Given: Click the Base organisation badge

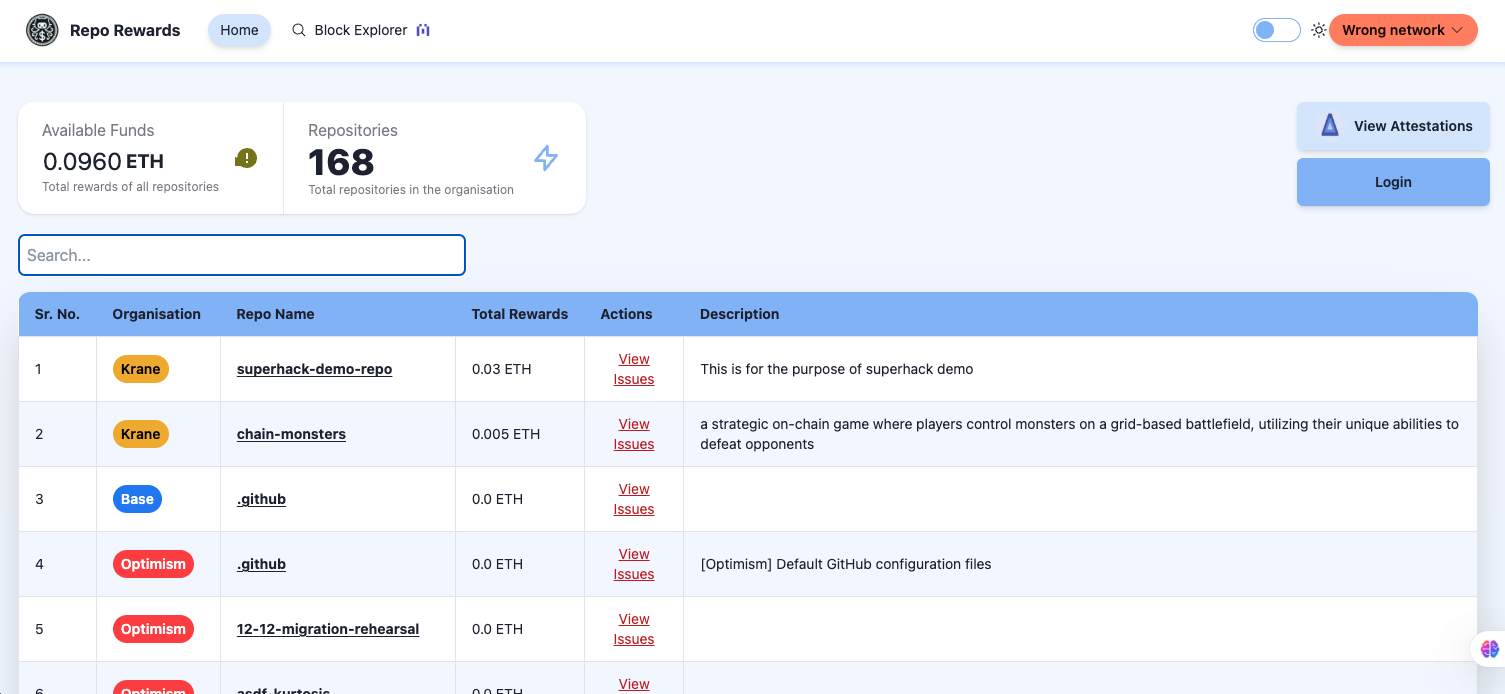Looking at the screenshot, I should 137,499.
